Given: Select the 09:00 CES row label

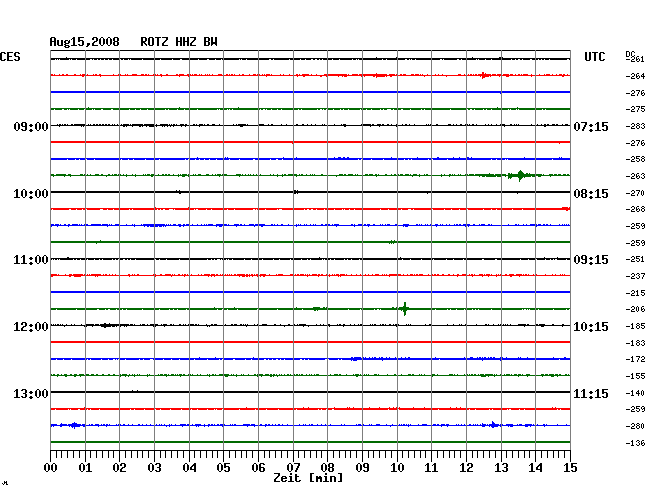Looking at the screenshot, I should 31,126.
